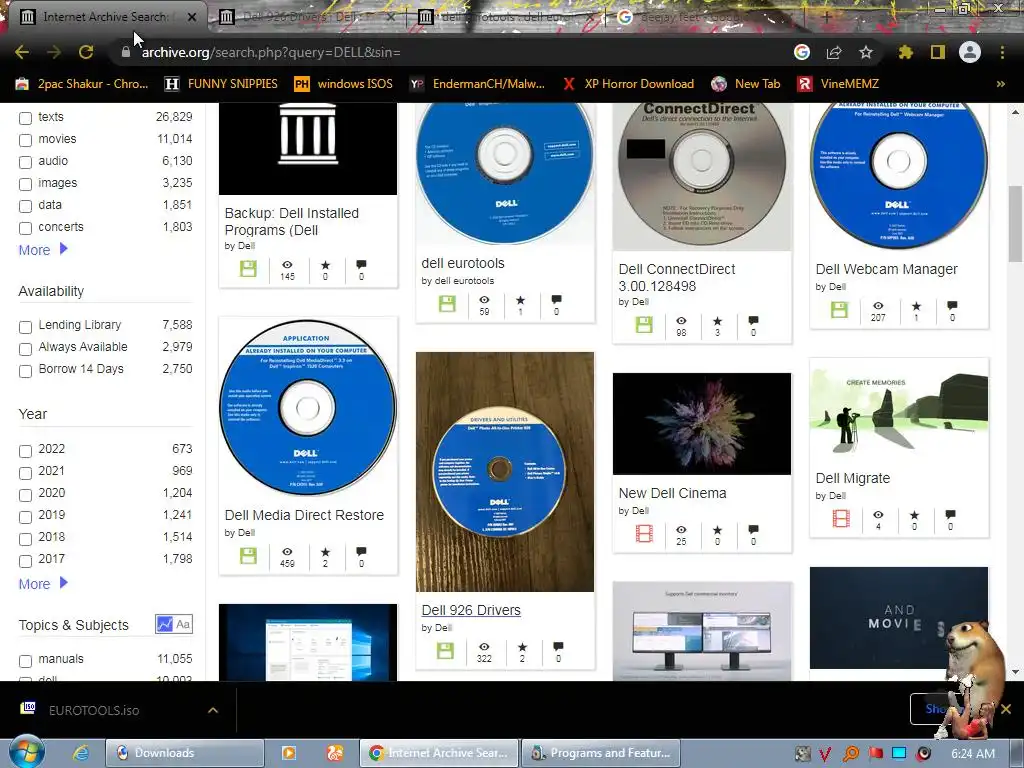Check the audio media type filter
The height and width of the screenshot is (768, 1024).
(25, 163)
